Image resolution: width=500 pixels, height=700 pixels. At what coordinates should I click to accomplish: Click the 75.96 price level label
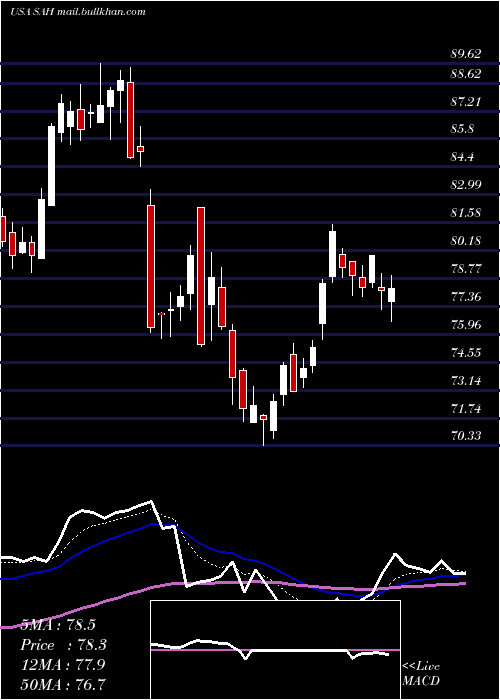(466, 325)
